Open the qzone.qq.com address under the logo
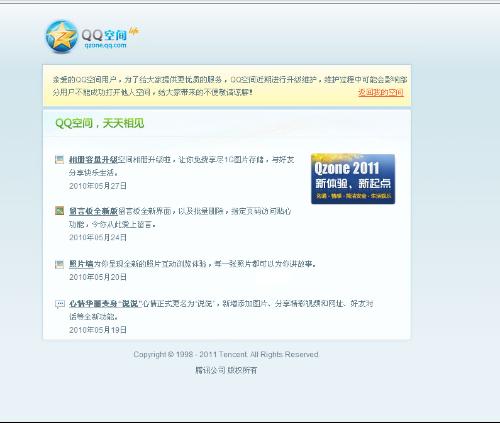This screenshot has width=500, height=423. coord(105,46)
